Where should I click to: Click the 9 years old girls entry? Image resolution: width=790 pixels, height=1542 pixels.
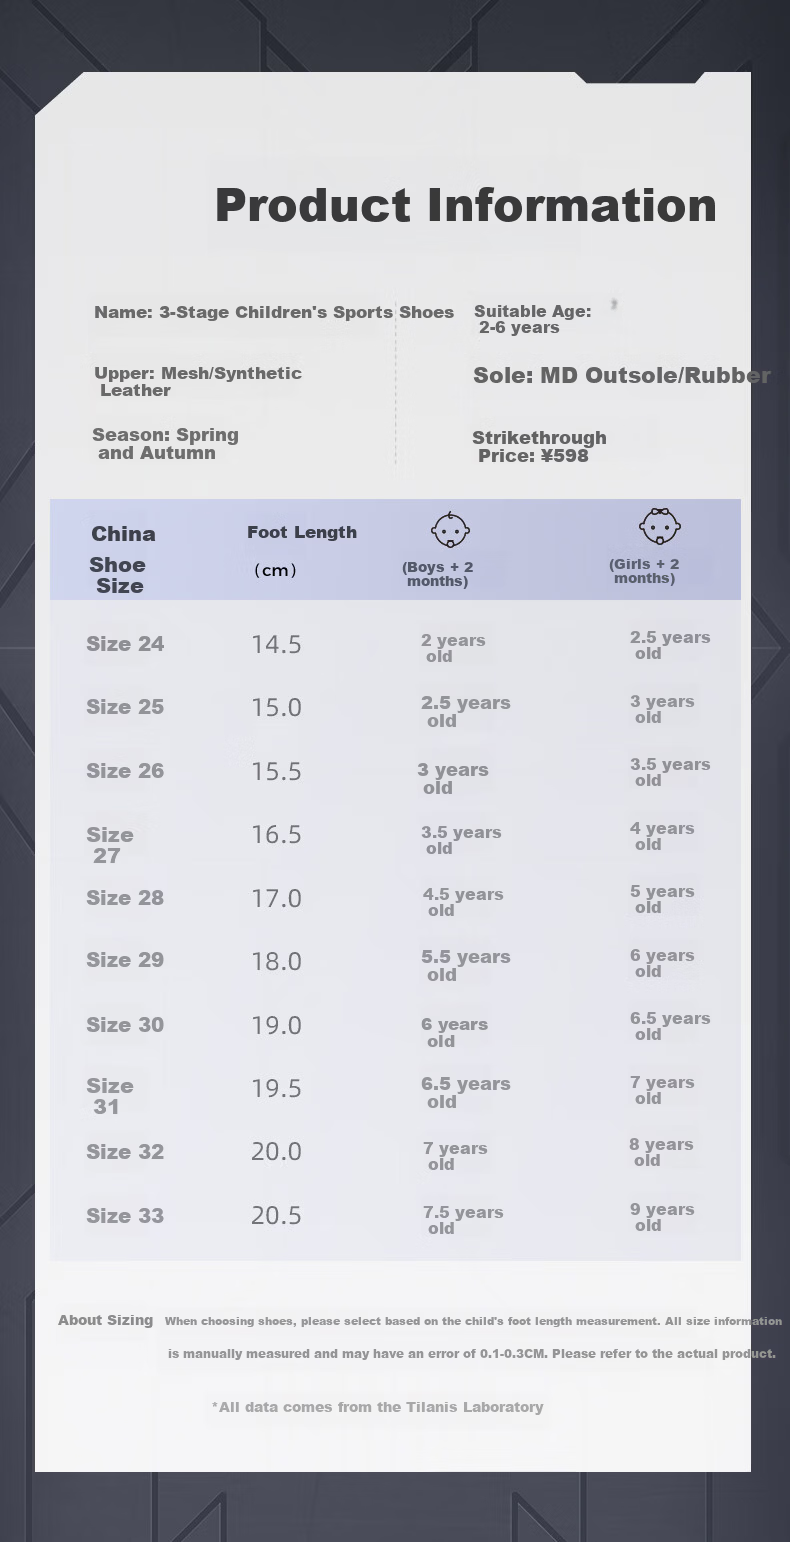662,1217
